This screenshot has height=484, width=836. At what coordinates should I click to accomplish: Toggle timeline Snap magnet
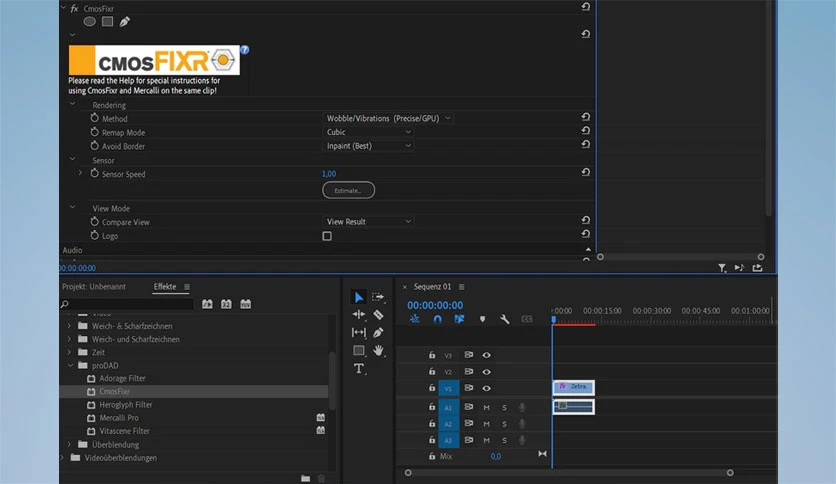(x=437, y=319)
